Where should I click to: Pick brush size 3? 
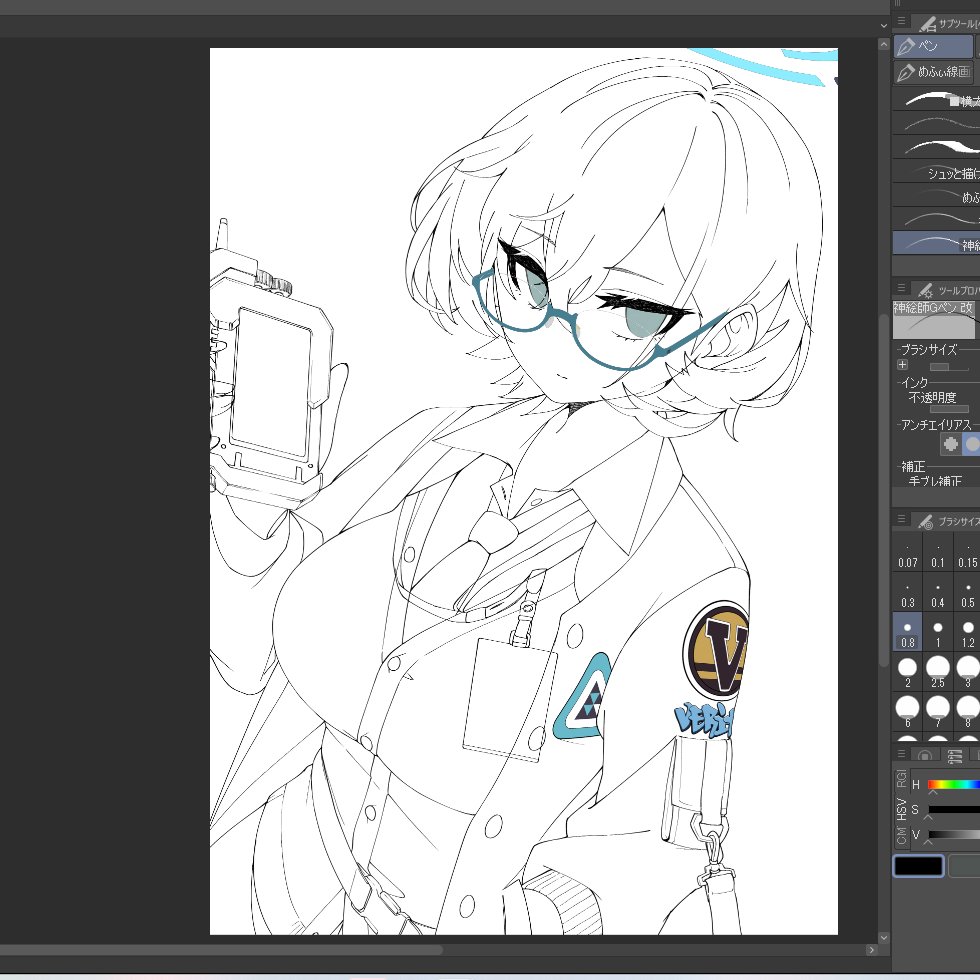968,672
